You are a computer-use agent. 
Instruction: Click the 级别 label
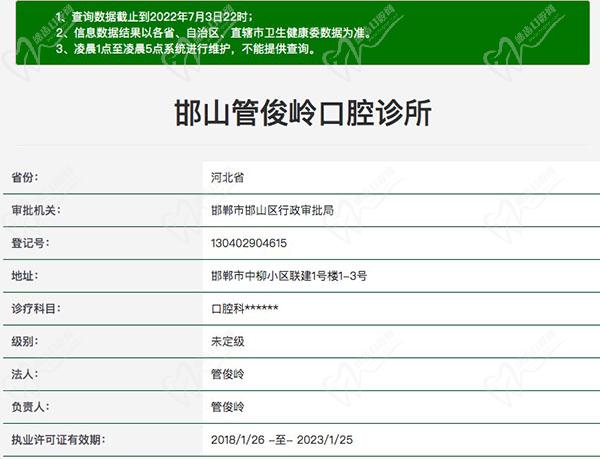[25, 341]
